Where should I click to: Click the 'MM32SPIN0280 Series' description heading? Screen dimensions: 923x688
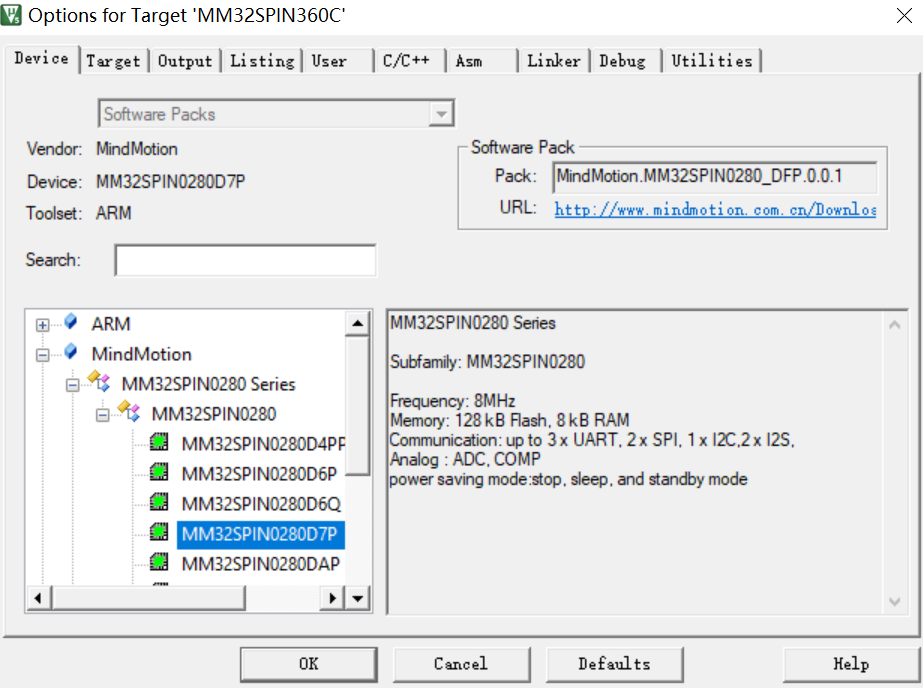pos(473,323)
